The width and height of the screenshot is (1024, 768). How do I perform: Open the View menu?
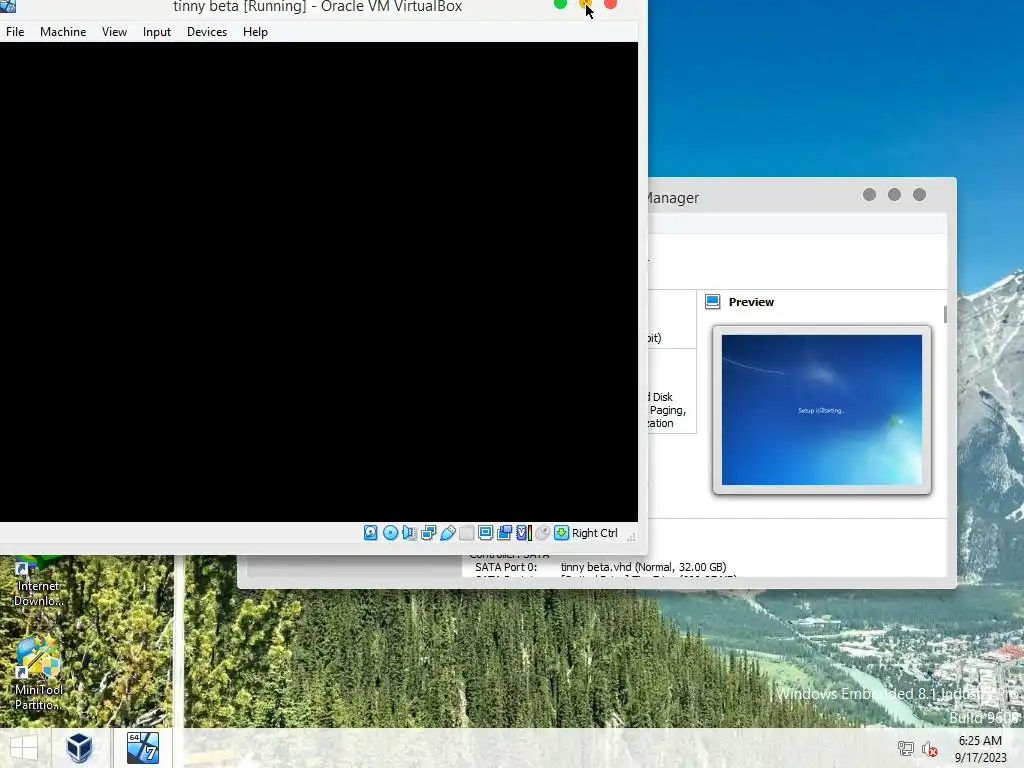[x=114, y=31]
